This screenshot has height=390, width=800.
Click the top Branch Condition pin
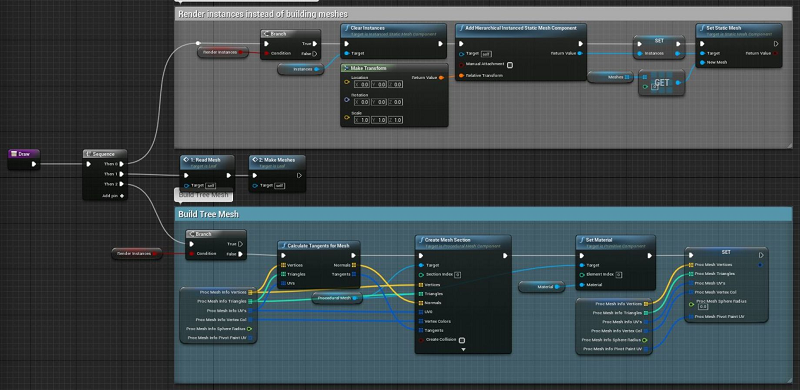click(266, 53)
